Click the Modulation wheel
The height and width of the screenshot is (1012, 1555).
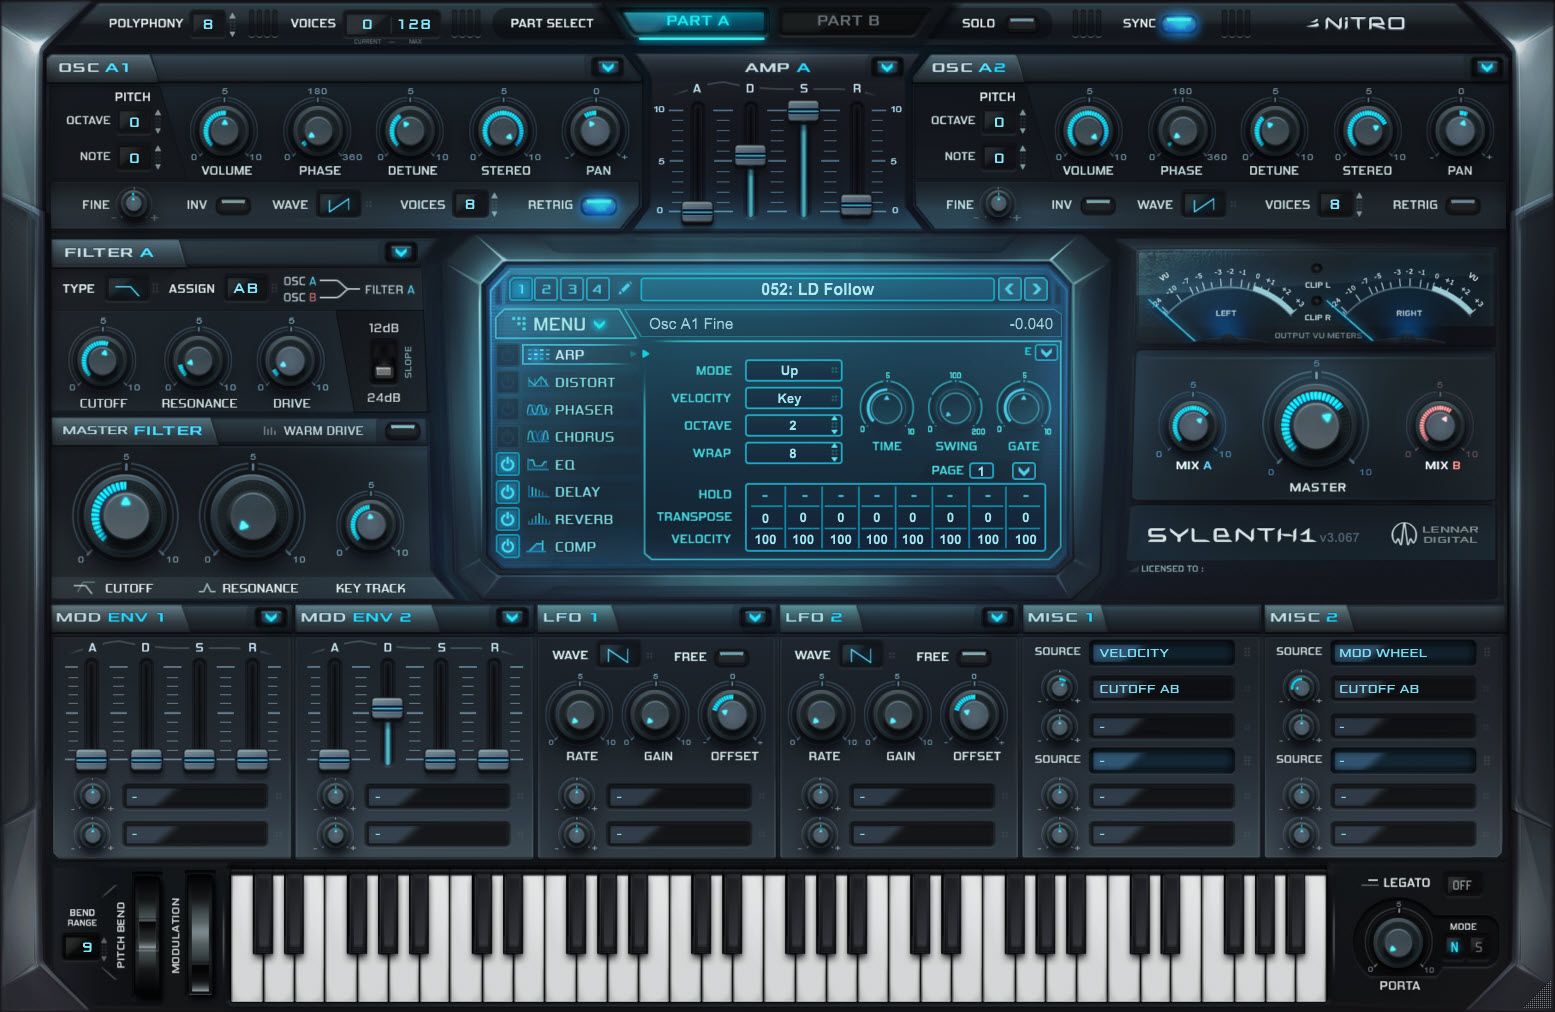pos(200,935)
